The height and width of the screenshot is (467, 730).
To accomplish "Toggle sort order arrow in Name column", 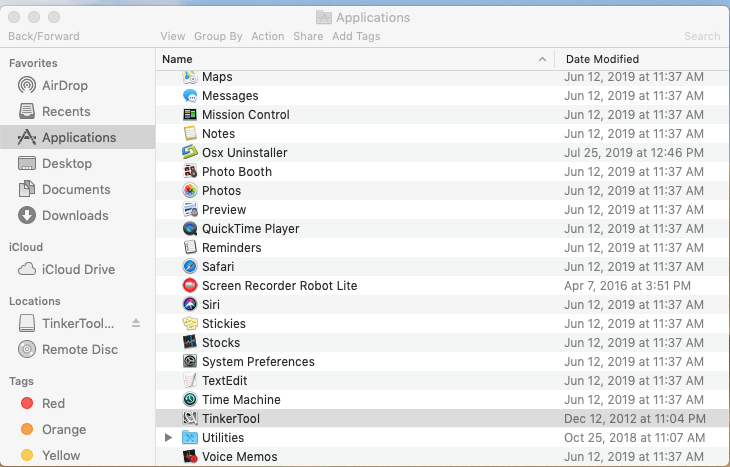I will (542, 59).
